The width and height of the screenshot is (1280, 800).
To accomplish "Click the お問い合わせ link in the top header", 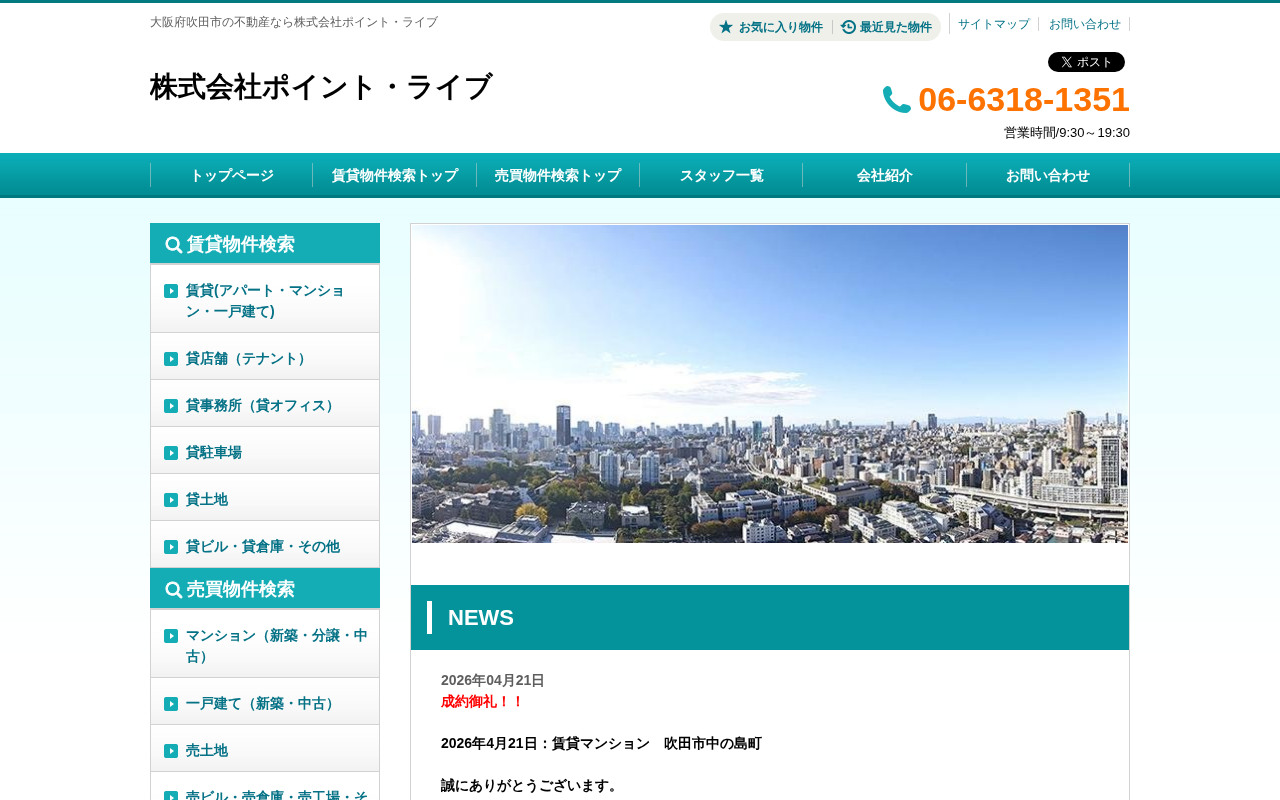I will 1085,24.
